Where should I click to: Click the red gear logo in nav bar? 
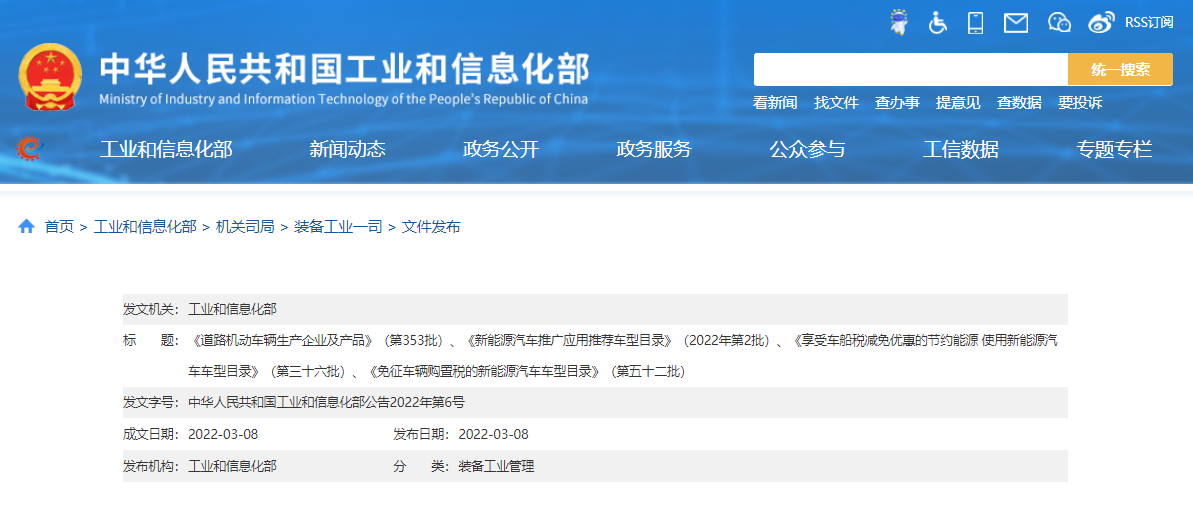coord(30,148)
